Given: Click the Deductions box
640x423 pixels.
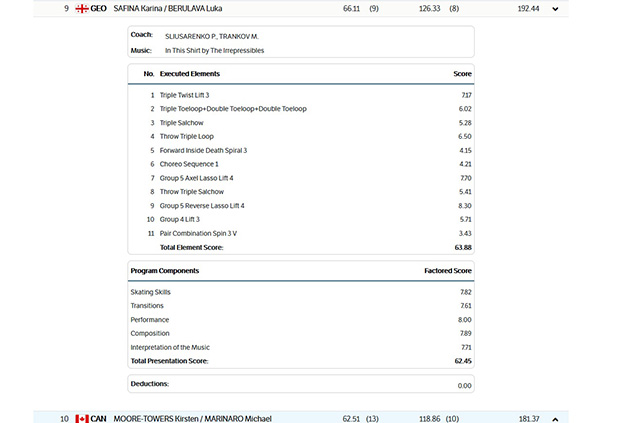Looking at the screenshot, I should pos(300,384).
